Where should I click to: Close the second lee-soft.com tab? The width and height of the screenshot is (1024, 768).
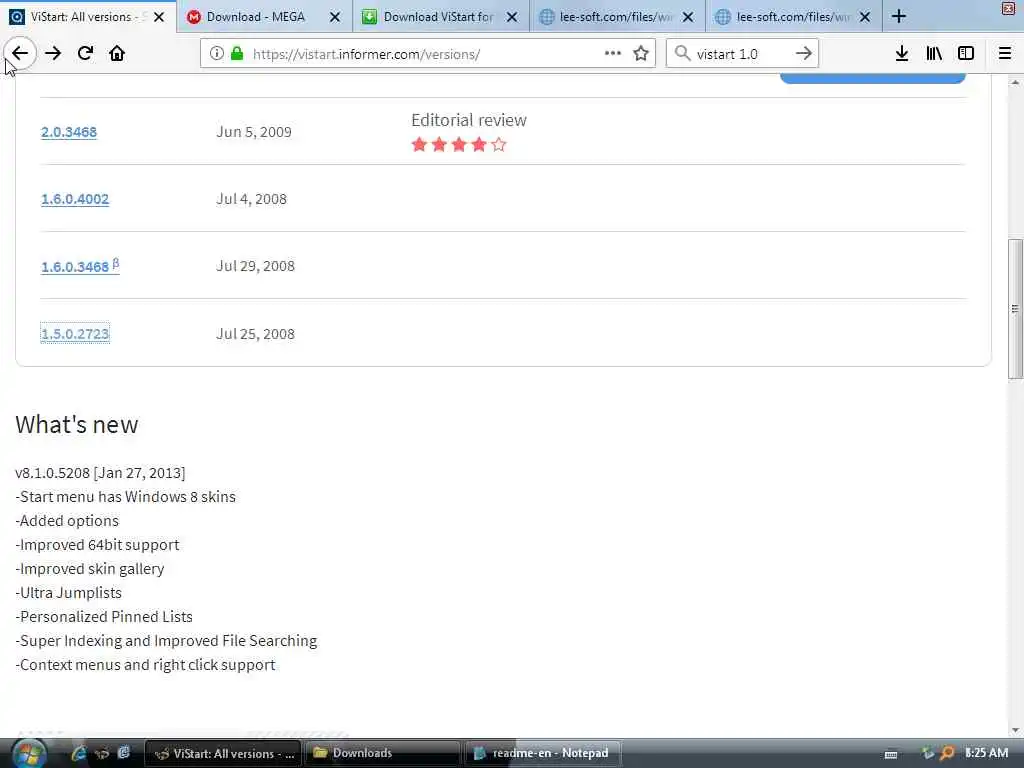click(865, 17)
